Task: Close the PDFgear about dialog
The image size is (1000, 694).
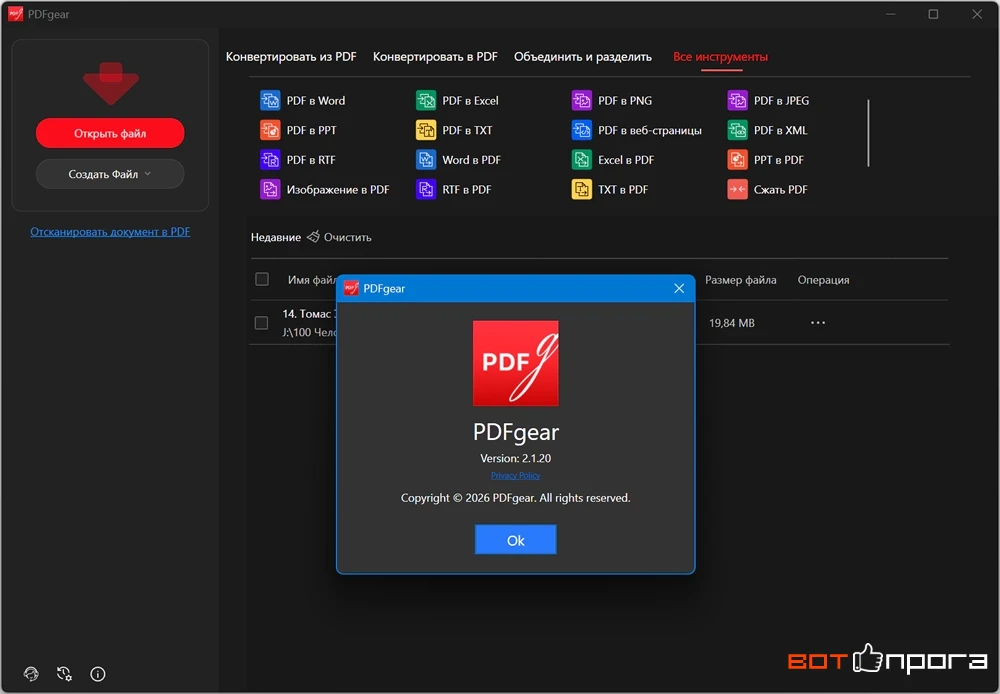Action: point(679,288)
